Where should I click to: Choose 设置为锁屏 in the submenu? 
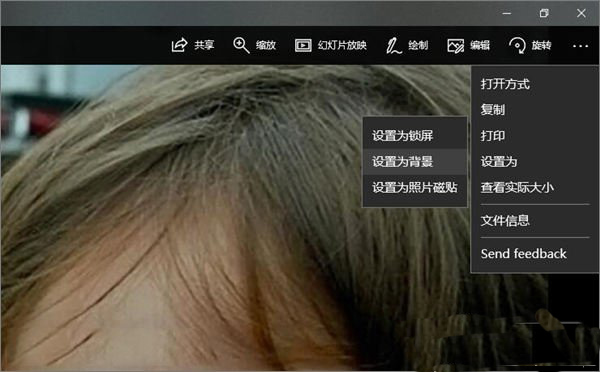pyautogui.click(x=415, y=136)
